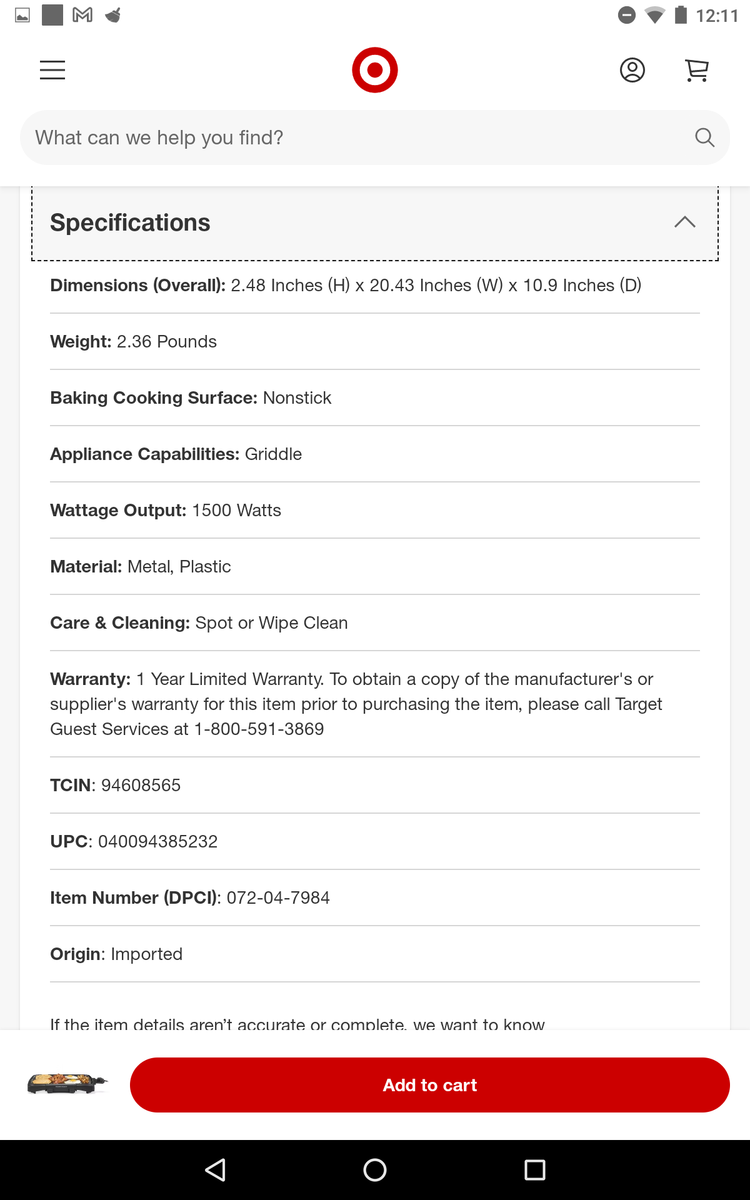
Task: Tap the Specifications section header
Action: (x=375, y=223)
